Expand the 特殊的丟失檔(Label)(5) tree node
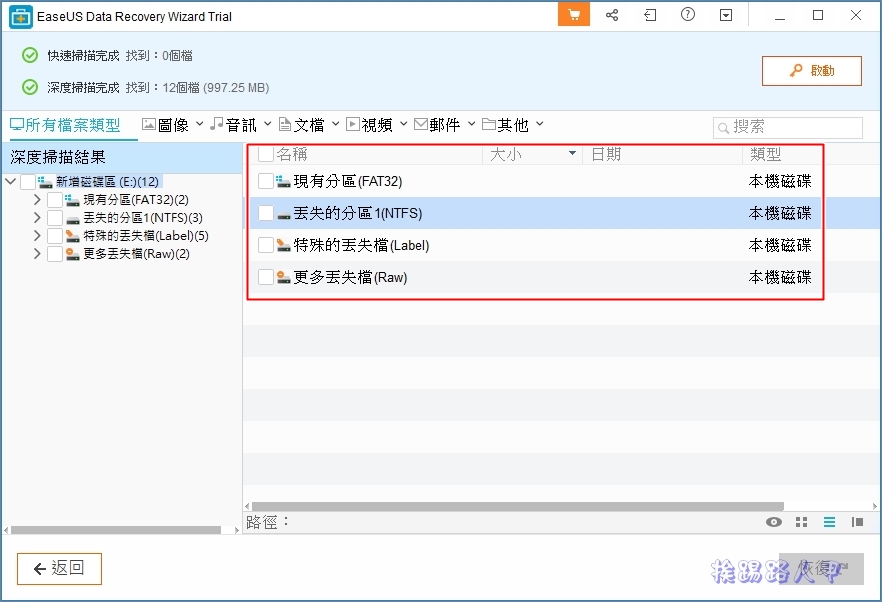 [37, 236]
